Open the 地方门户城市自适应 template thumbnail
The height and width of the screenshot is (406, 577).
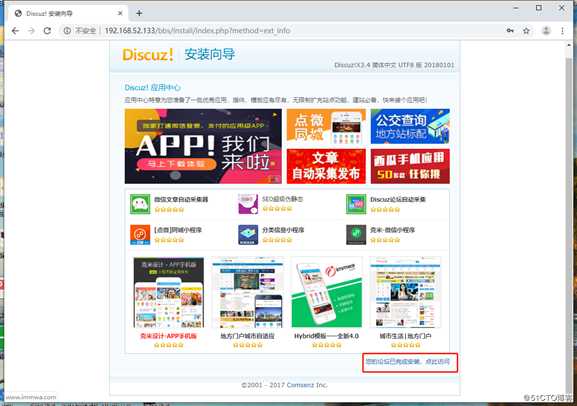tap(248, 293)
